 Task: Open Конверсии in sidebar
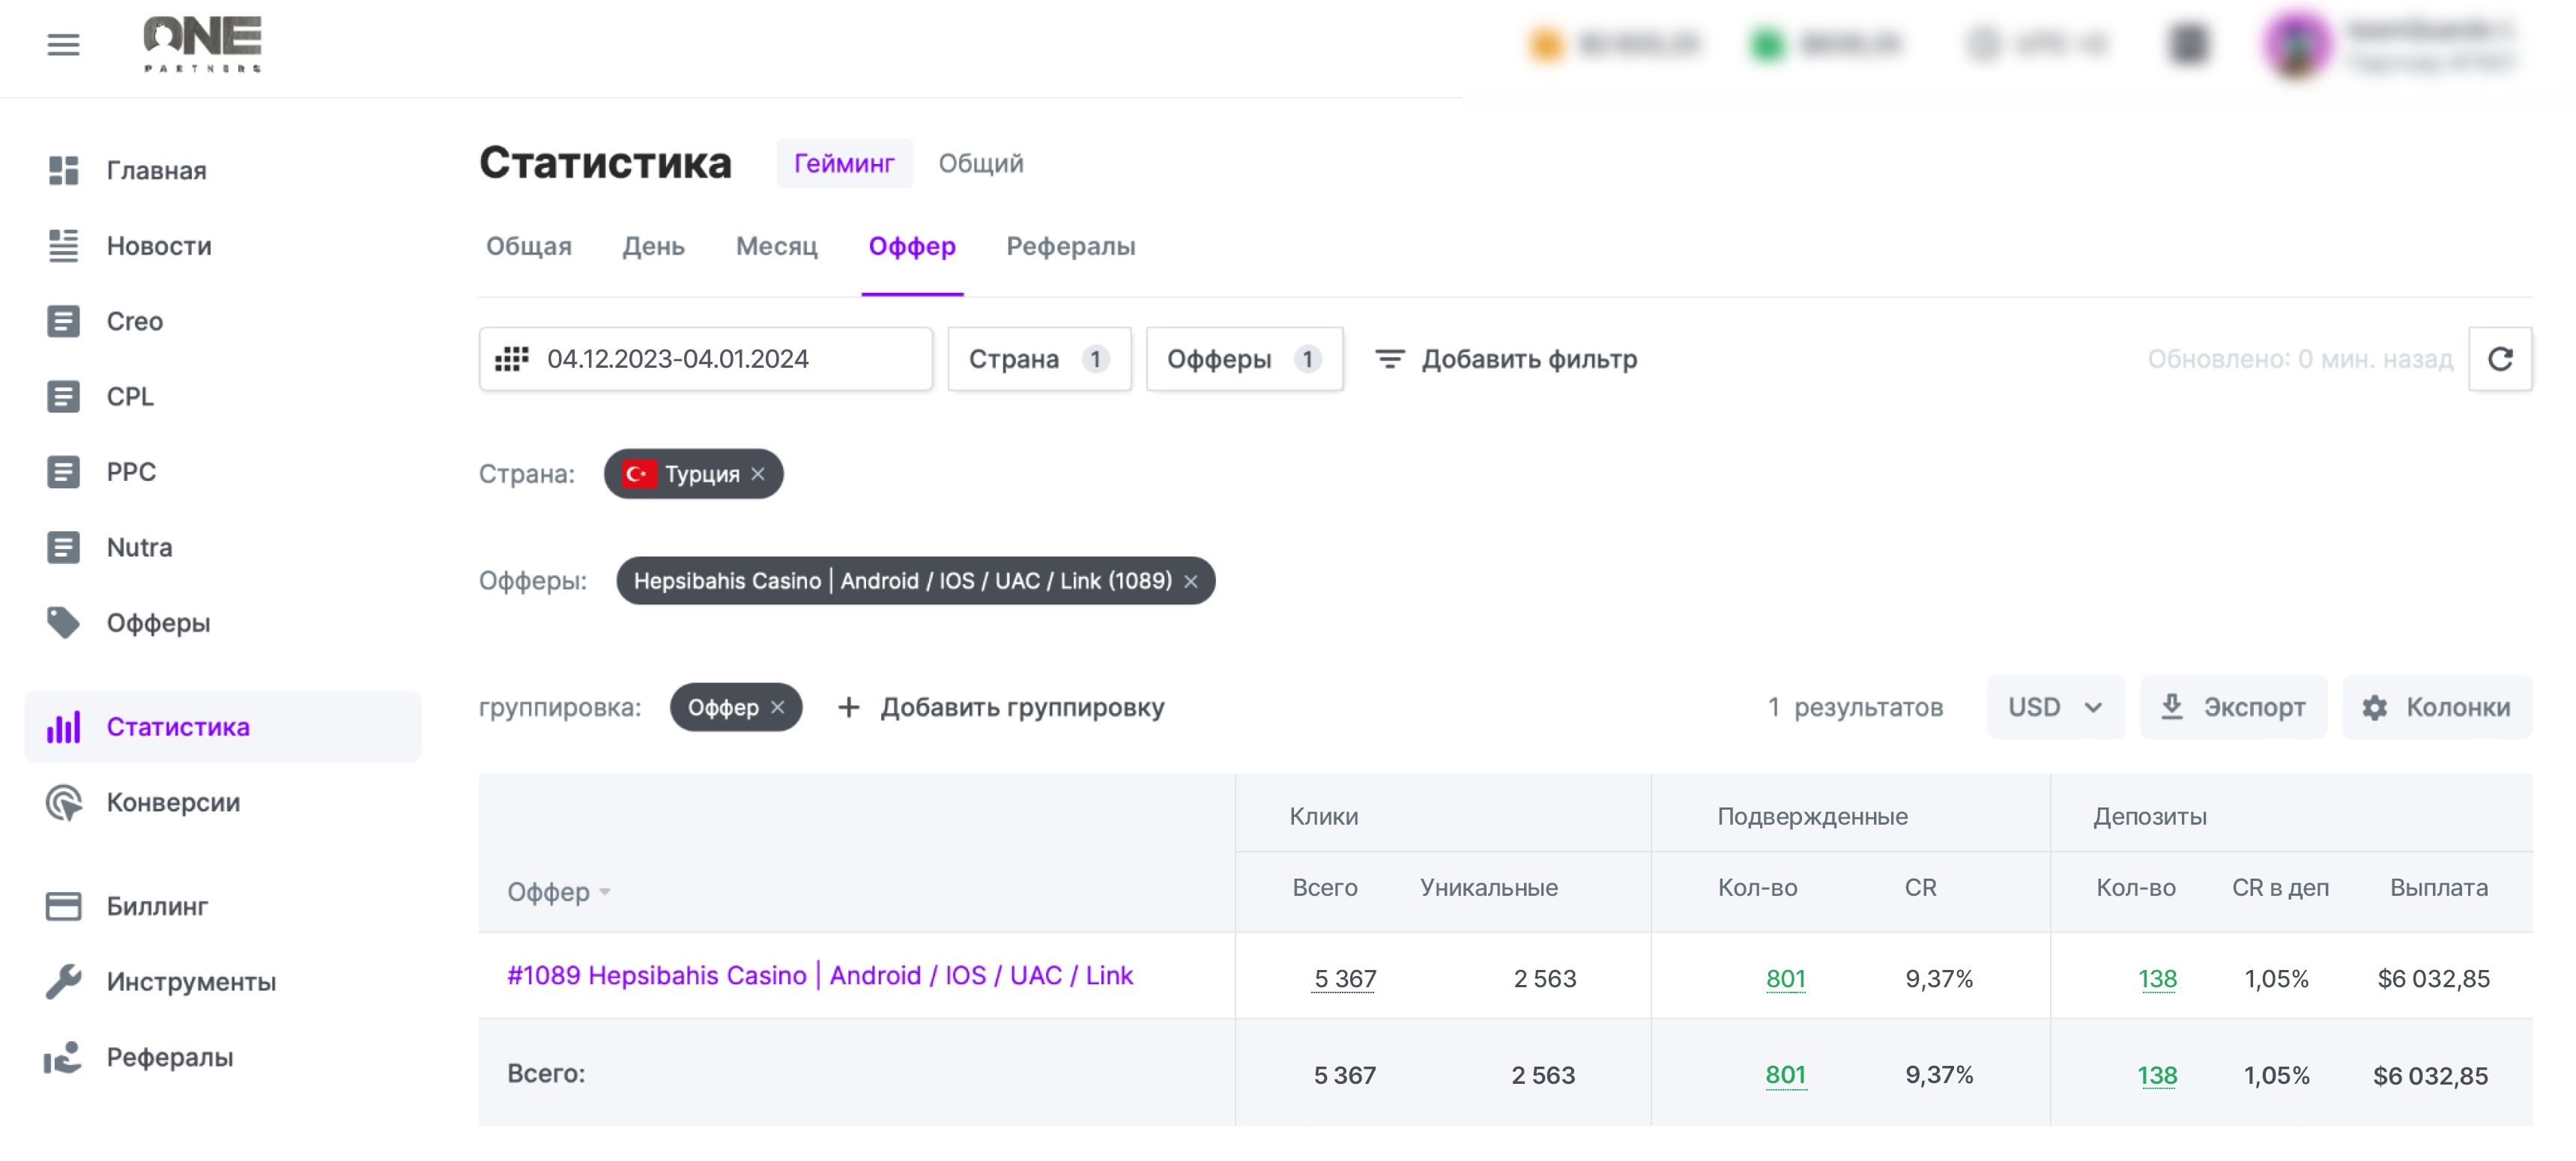pyautogui.click(x=174, y=802)
